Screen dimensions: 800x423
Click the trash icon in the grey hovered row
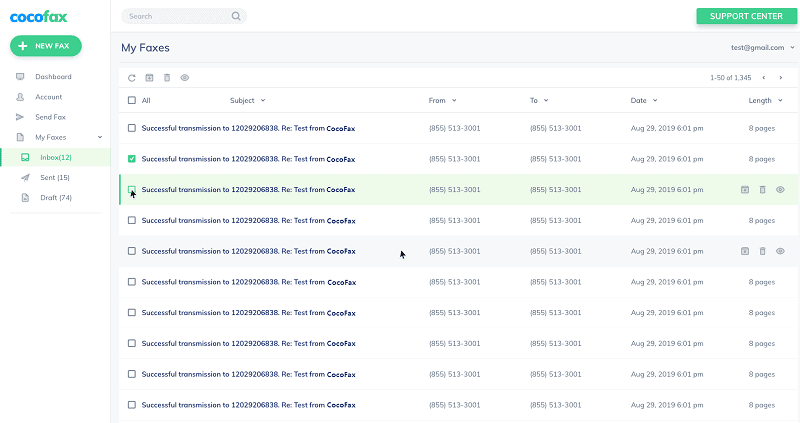click(x=762, y=251)
